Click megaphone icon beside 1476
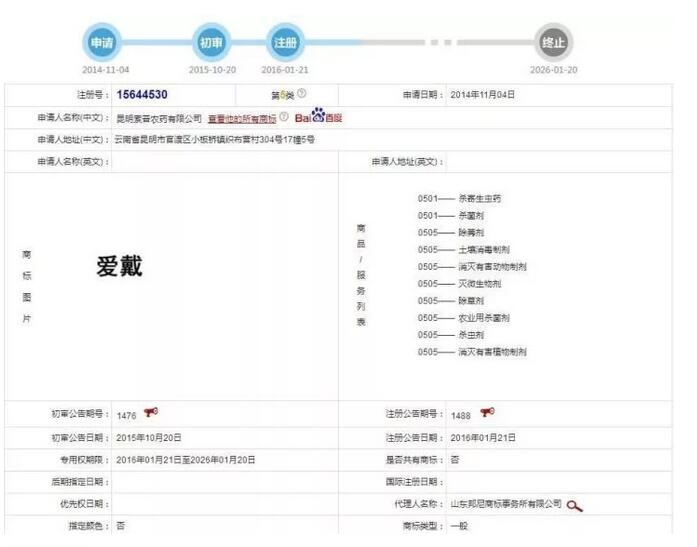This screenshot has height=547, width=697. tap(151, 412)
